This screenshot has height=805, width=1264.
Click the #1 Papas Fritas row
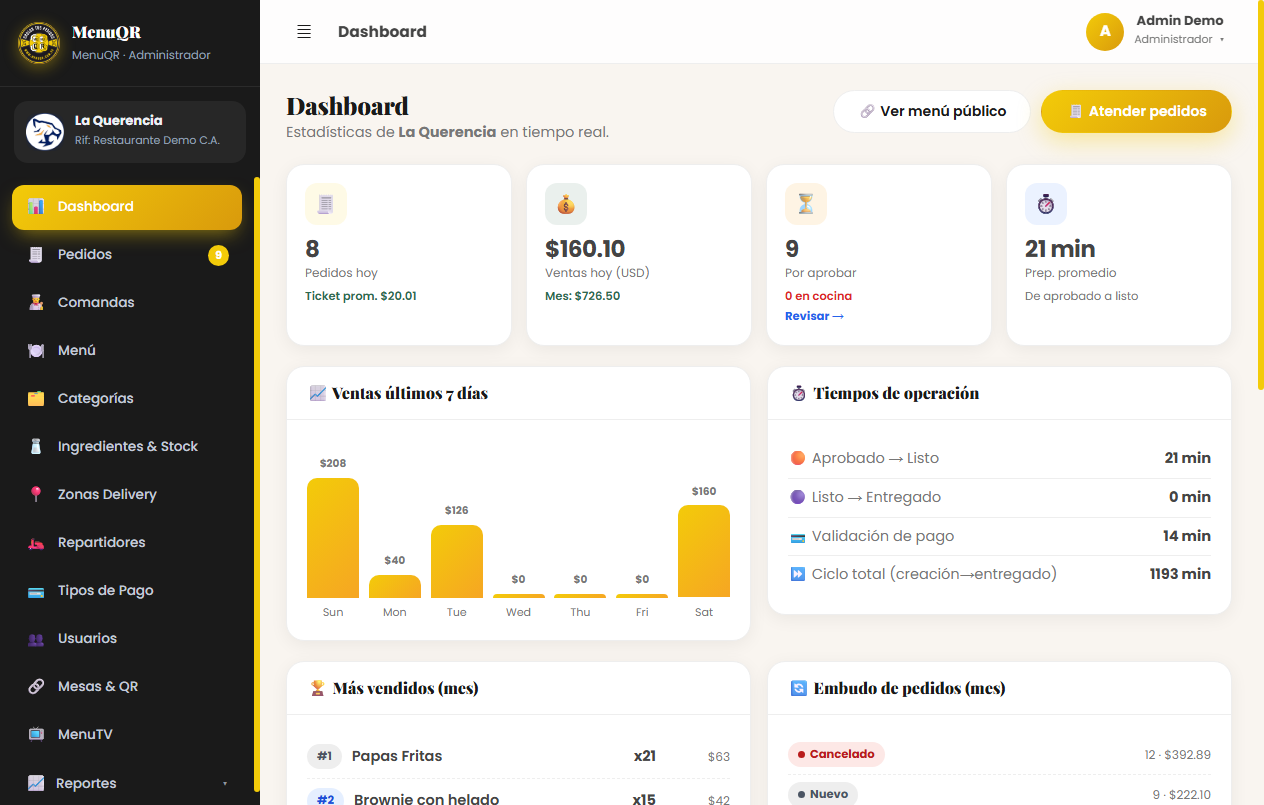point(518,756)
